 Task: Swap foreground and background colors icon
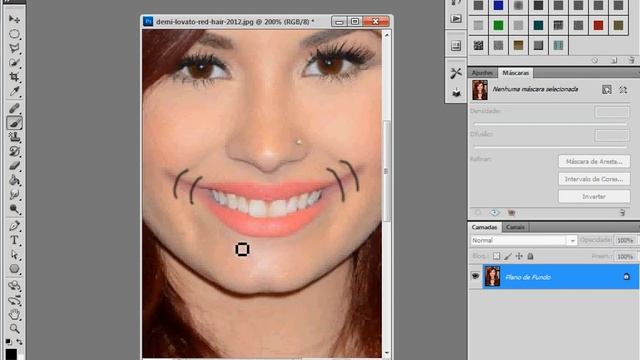pos(20,341)
